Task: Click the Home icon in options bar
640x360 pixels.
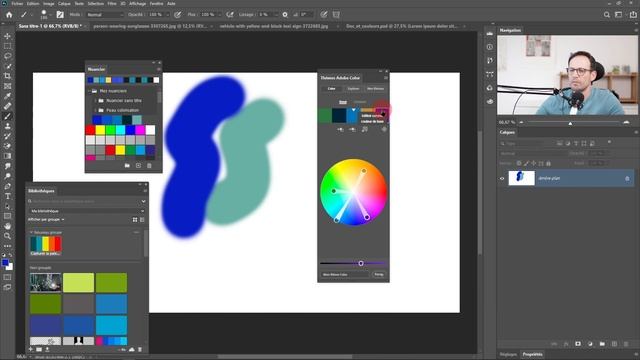Action: coord(9,15)
